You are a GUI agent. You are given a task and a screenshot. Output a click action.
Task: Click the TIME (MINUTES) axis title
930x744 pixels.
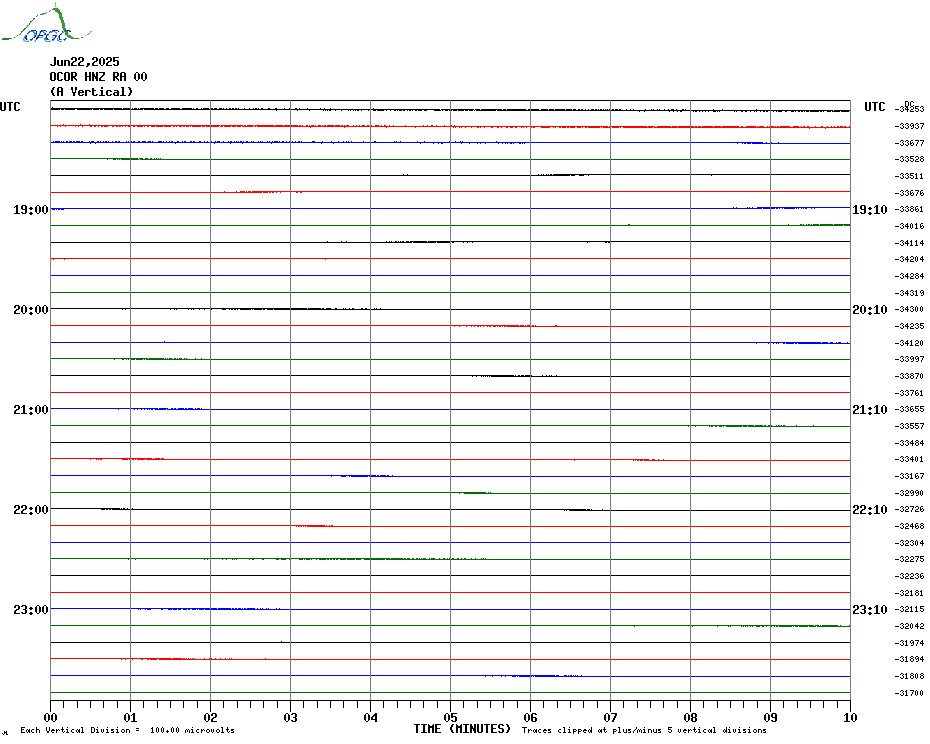(462, 729)
